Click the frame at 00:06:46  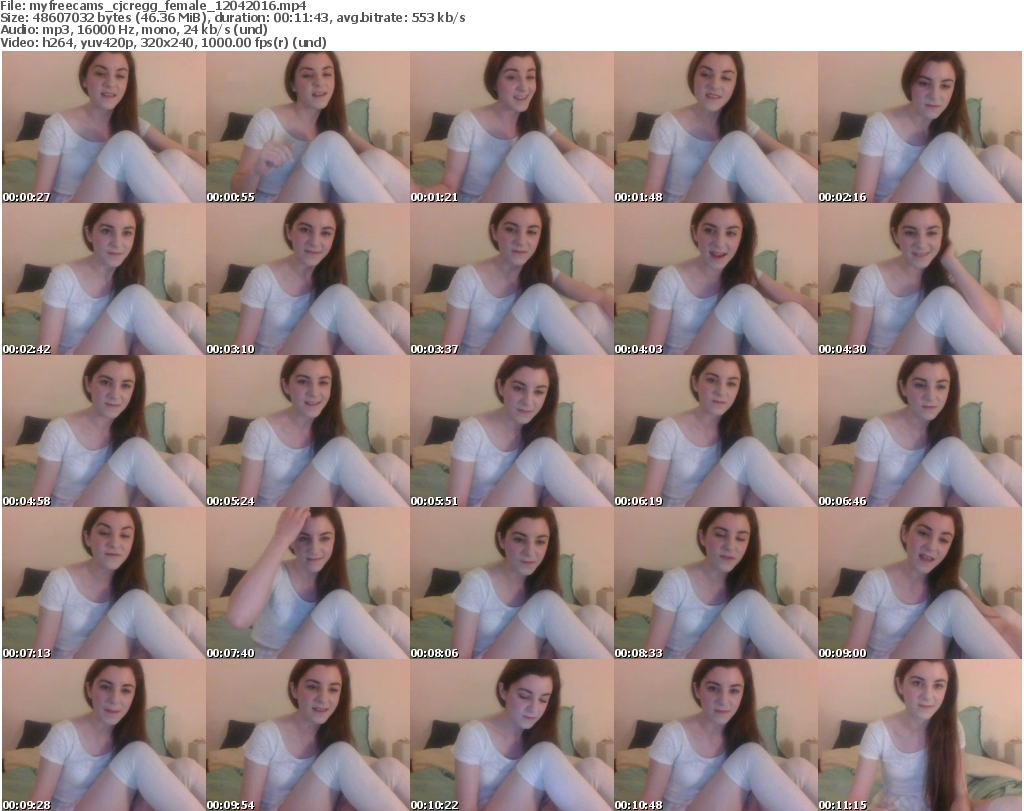[x=920, y=431]
